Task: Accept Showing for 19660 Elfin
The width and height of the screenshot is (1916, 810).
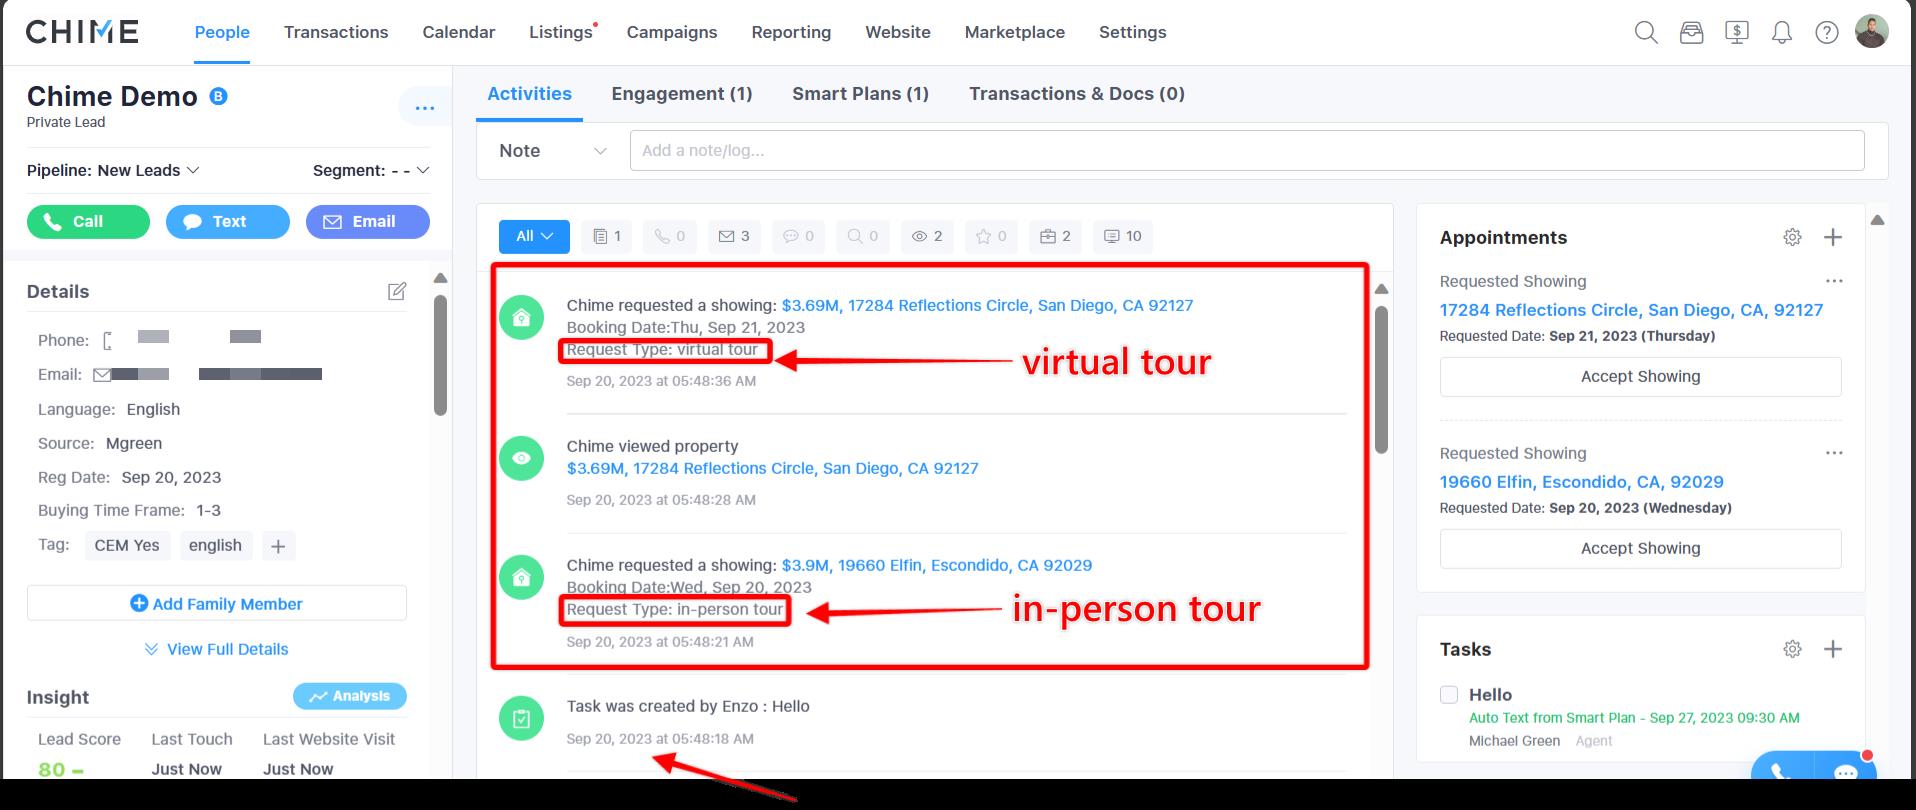Action: pyautogui.click(x=1640, y=549)
